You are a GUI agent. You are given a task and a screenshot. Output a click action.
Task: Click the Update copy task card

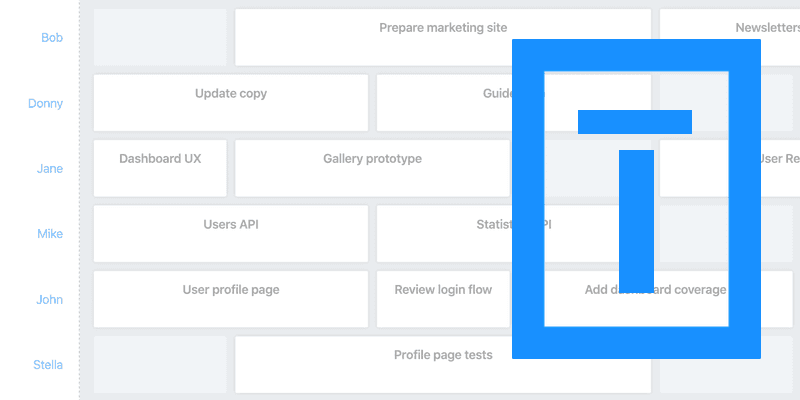coord(231,103)
